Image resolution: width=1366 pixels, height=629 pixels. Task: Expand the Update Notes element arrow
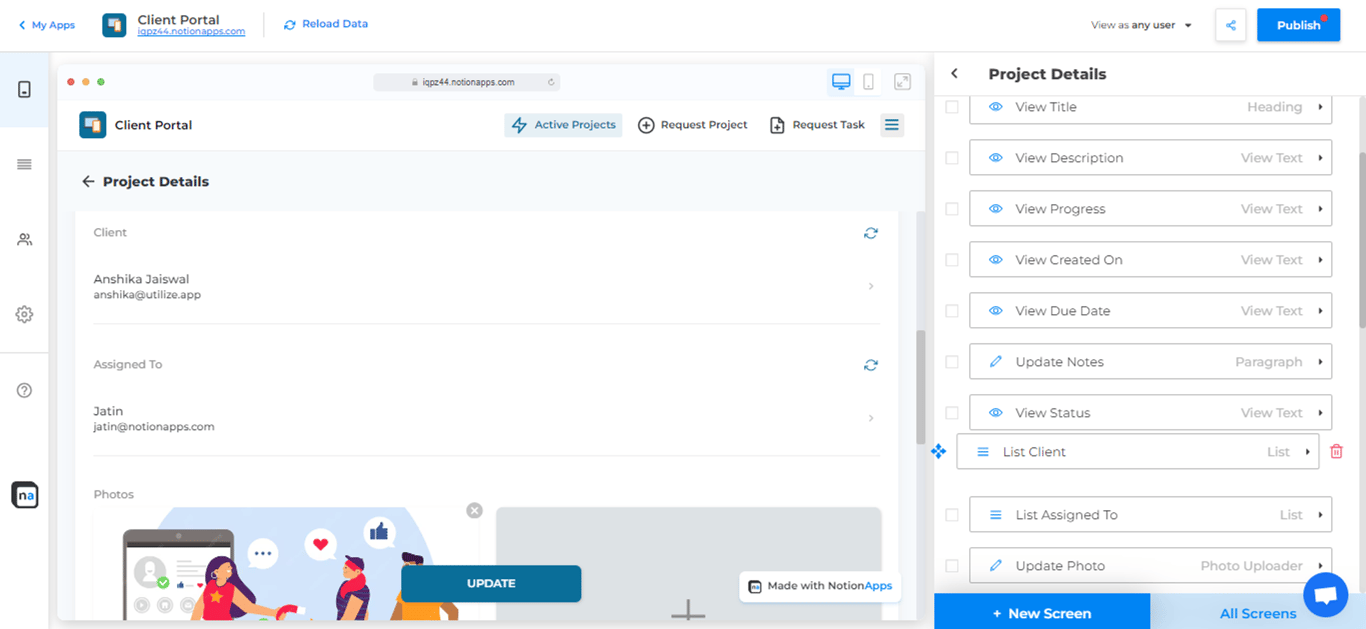[x=1320, y=362]
